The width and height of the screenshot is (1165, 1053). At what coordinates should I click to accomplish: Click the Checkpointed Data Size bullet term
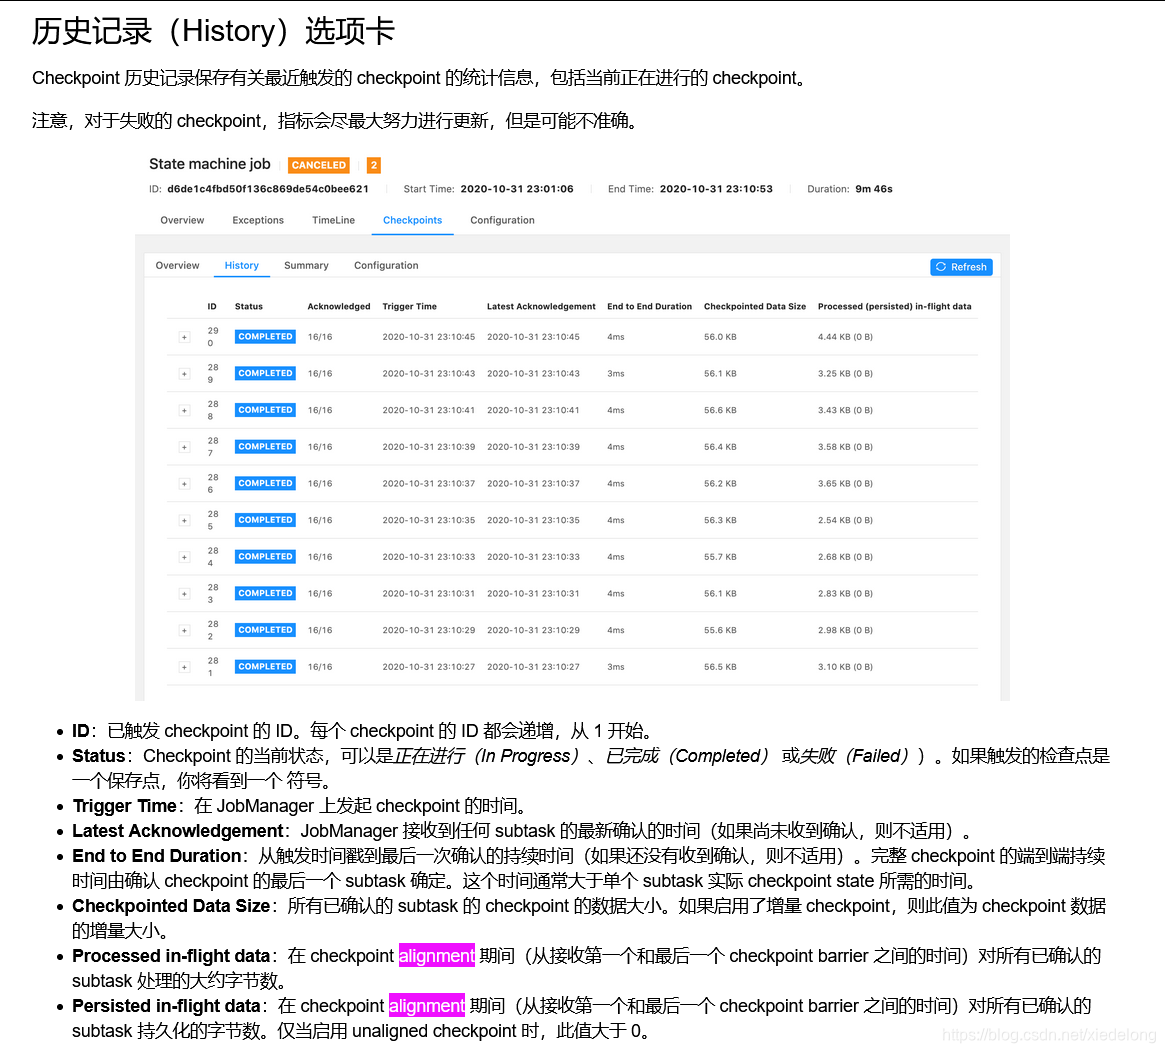pos(171,906)
